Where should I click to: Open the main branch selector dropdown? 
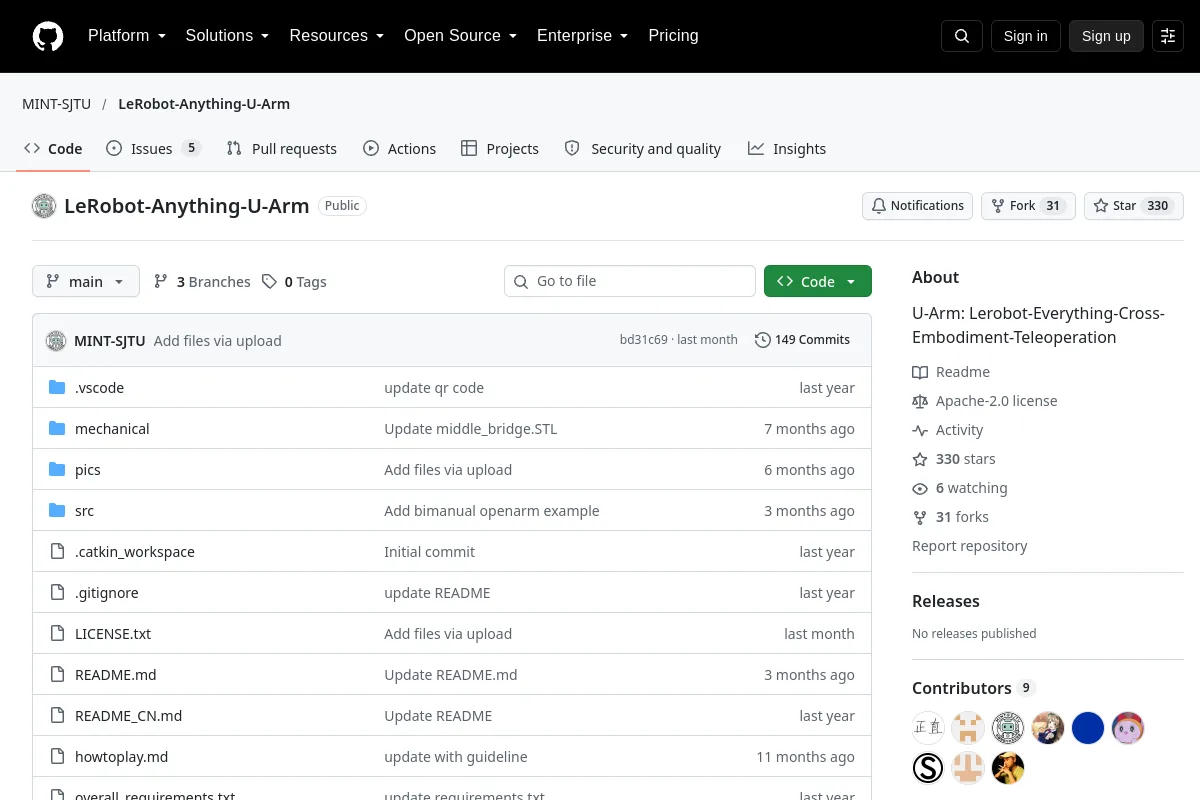coord(86,281)
